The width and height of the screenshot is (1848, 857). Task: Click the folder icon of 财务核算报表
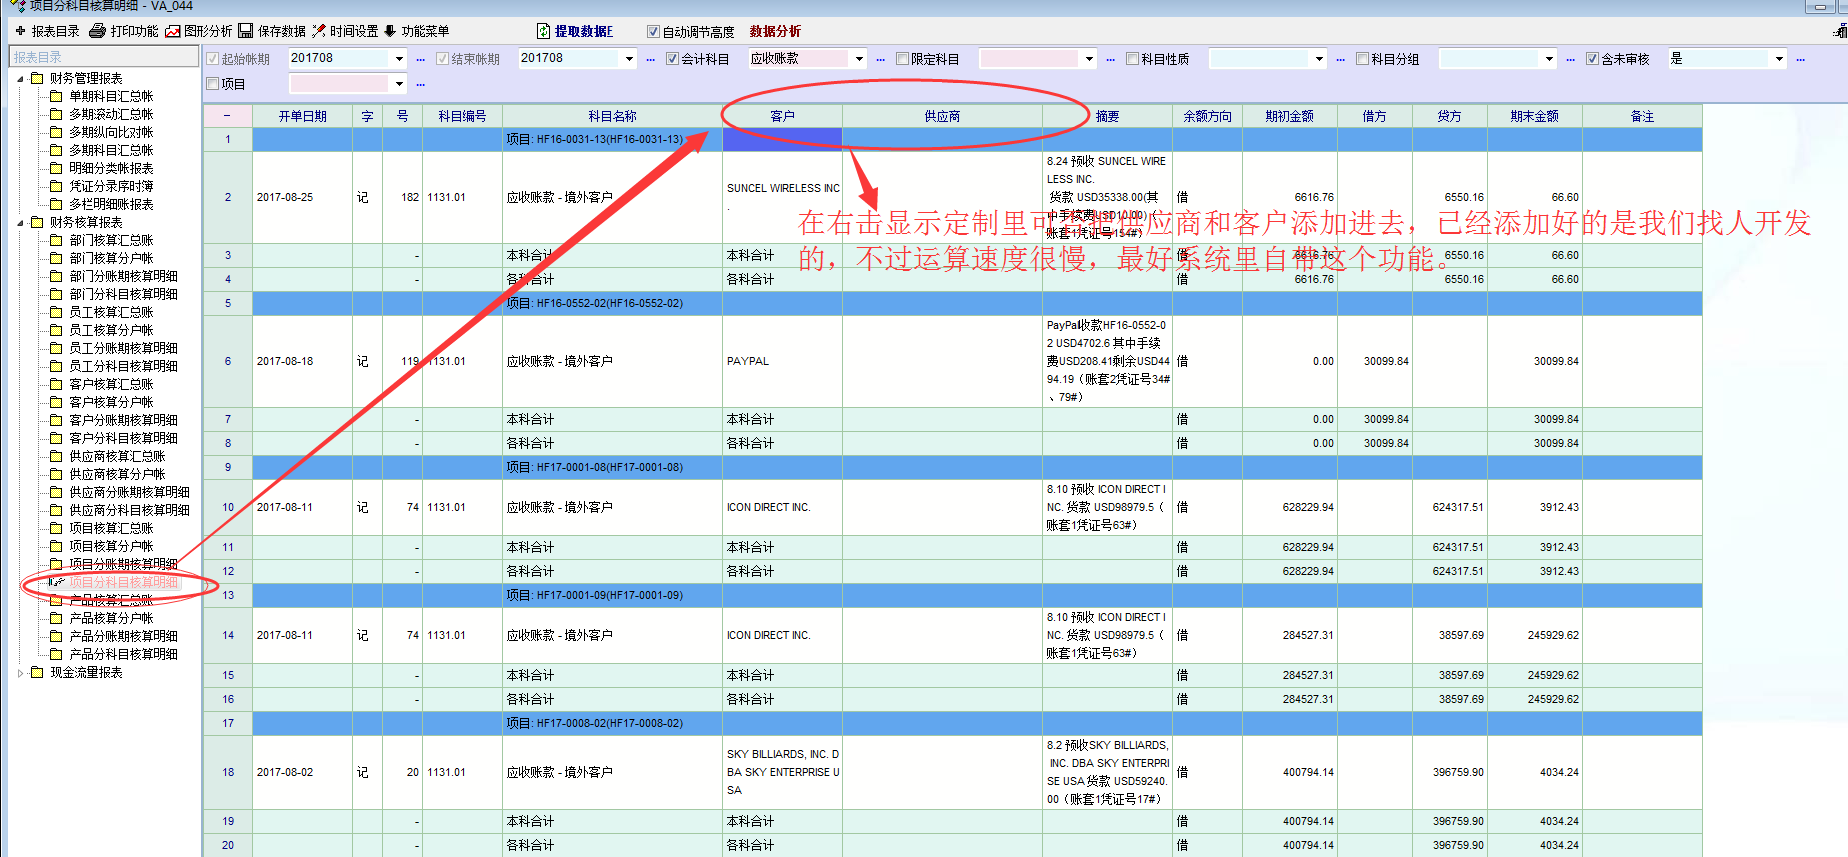pyautogui.click(x=37, y=222)
